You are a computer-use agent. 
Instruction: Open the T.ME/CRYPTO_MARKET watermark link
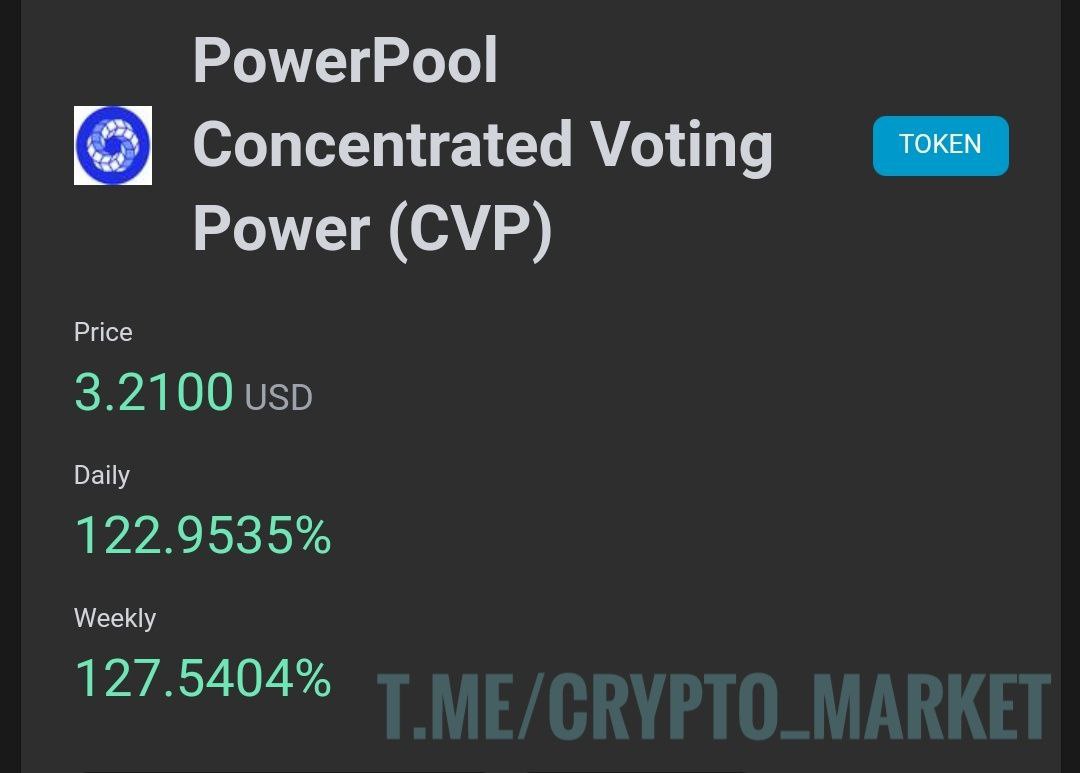[713, 706]
